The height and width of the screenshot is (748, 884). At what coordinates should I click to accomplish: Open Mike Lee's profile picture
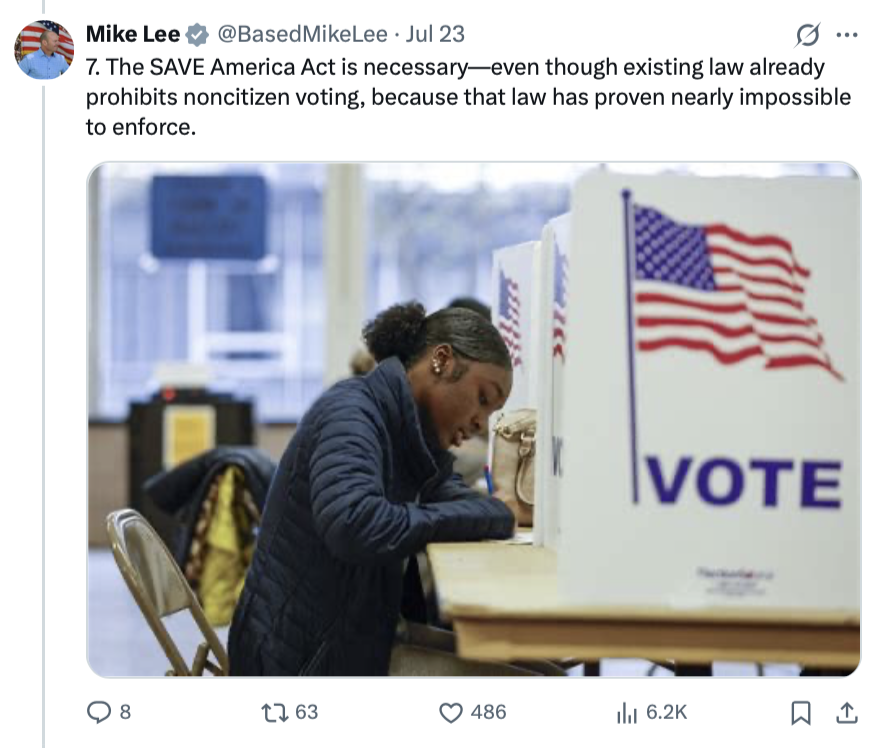[x=44, y=50]
